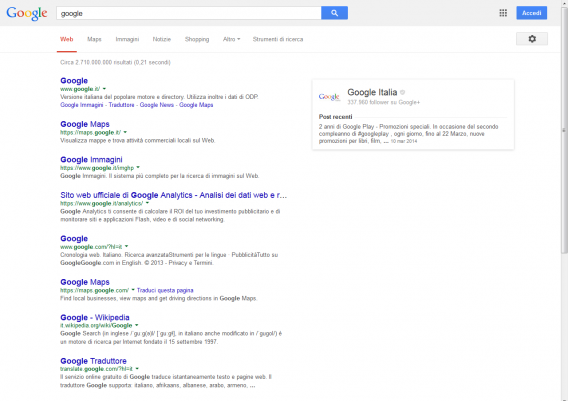Viewport: 568px width, 401px height.
Task: Click the 10 mar 2014 post date
Action: (x=404, y=141)
